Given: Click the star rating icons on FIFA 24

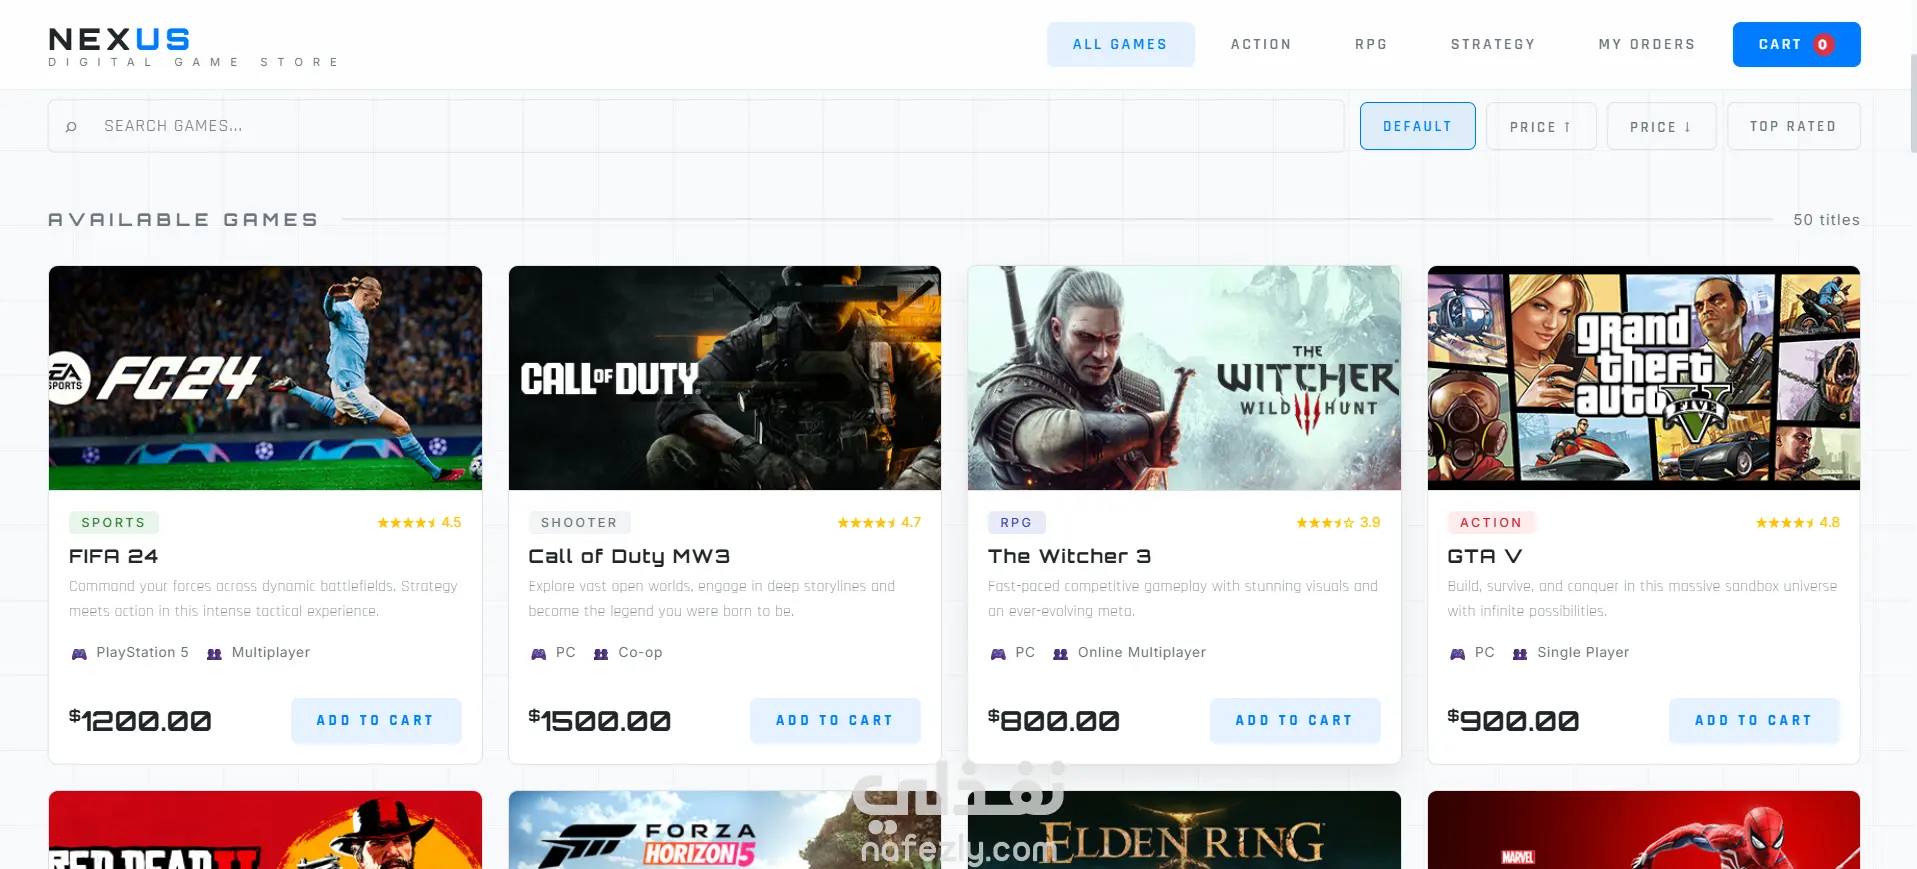Looking at the screenshot, I should coord(406,523).
